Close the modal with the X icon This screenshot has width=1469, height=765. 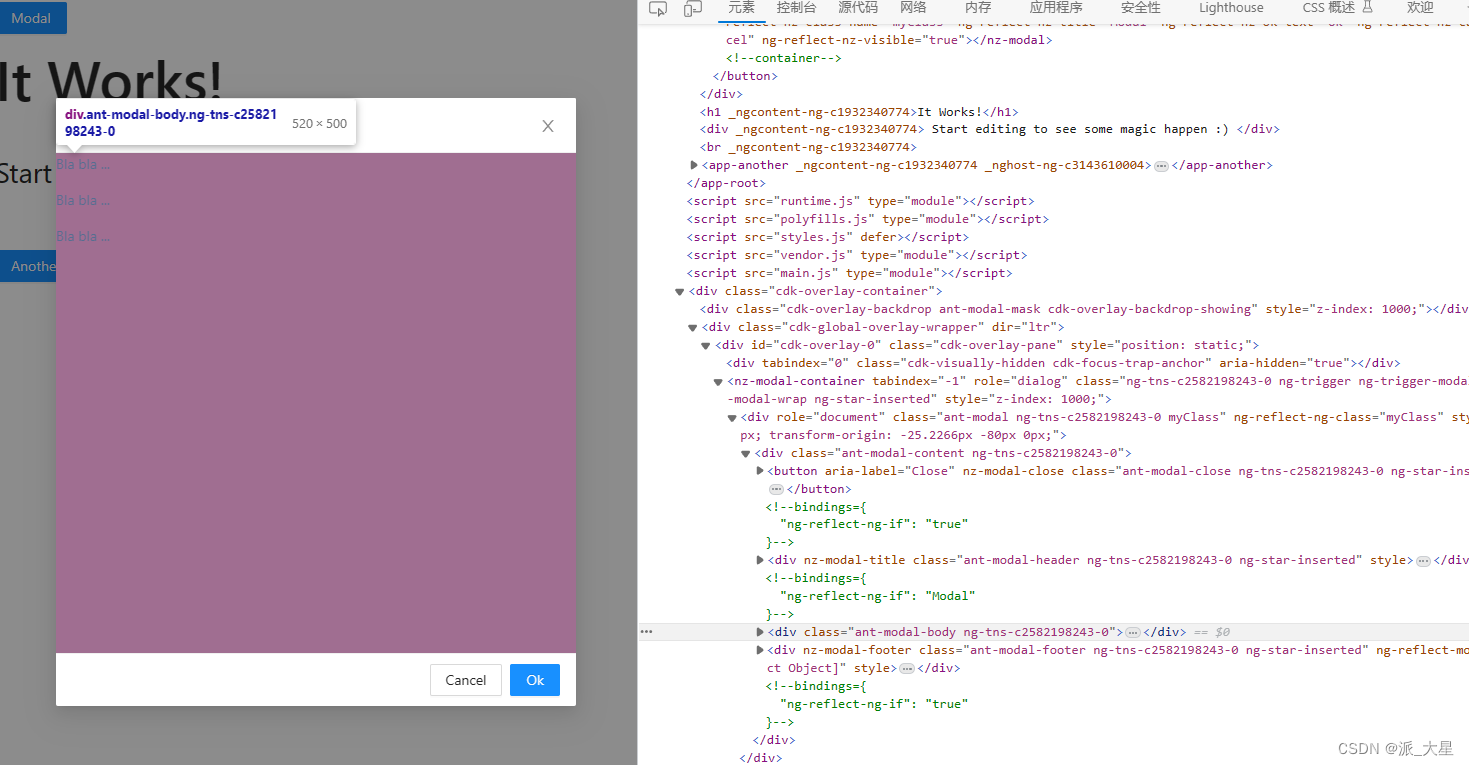(548, 126)
